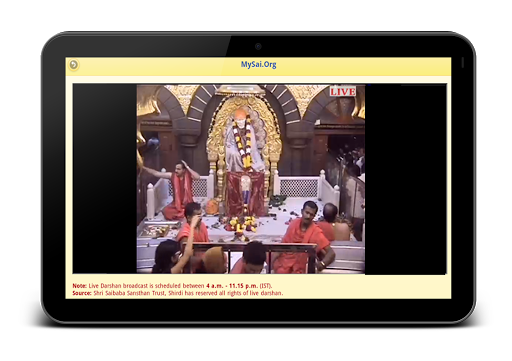This screenshot has height=361, width=512.
Task: Click the live darshan video center
Action: coord(251,179)
